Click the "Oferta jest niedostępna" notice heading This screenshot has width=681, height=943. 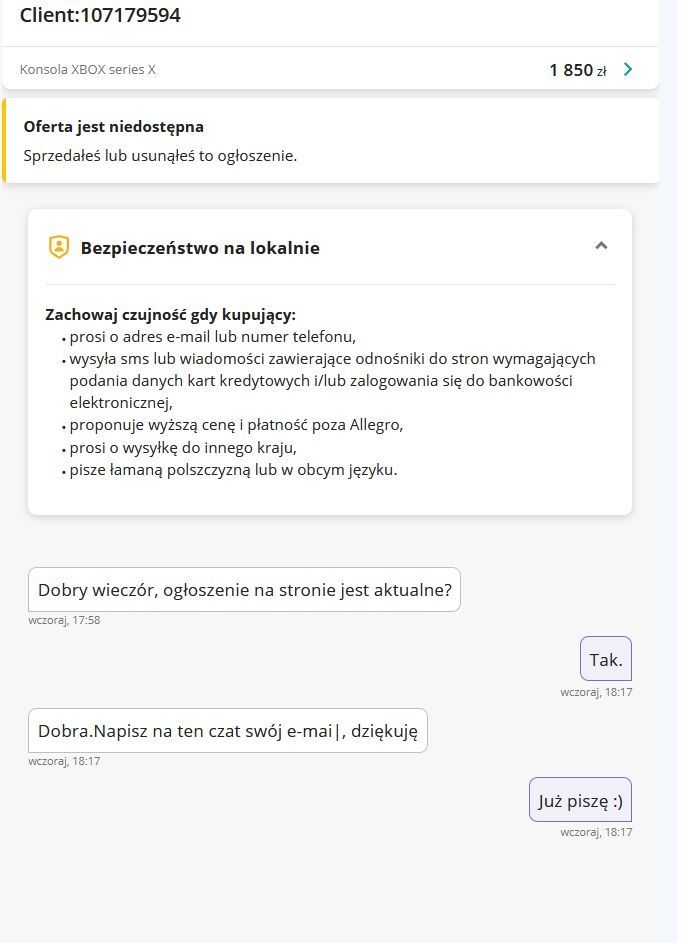point(114,127)
